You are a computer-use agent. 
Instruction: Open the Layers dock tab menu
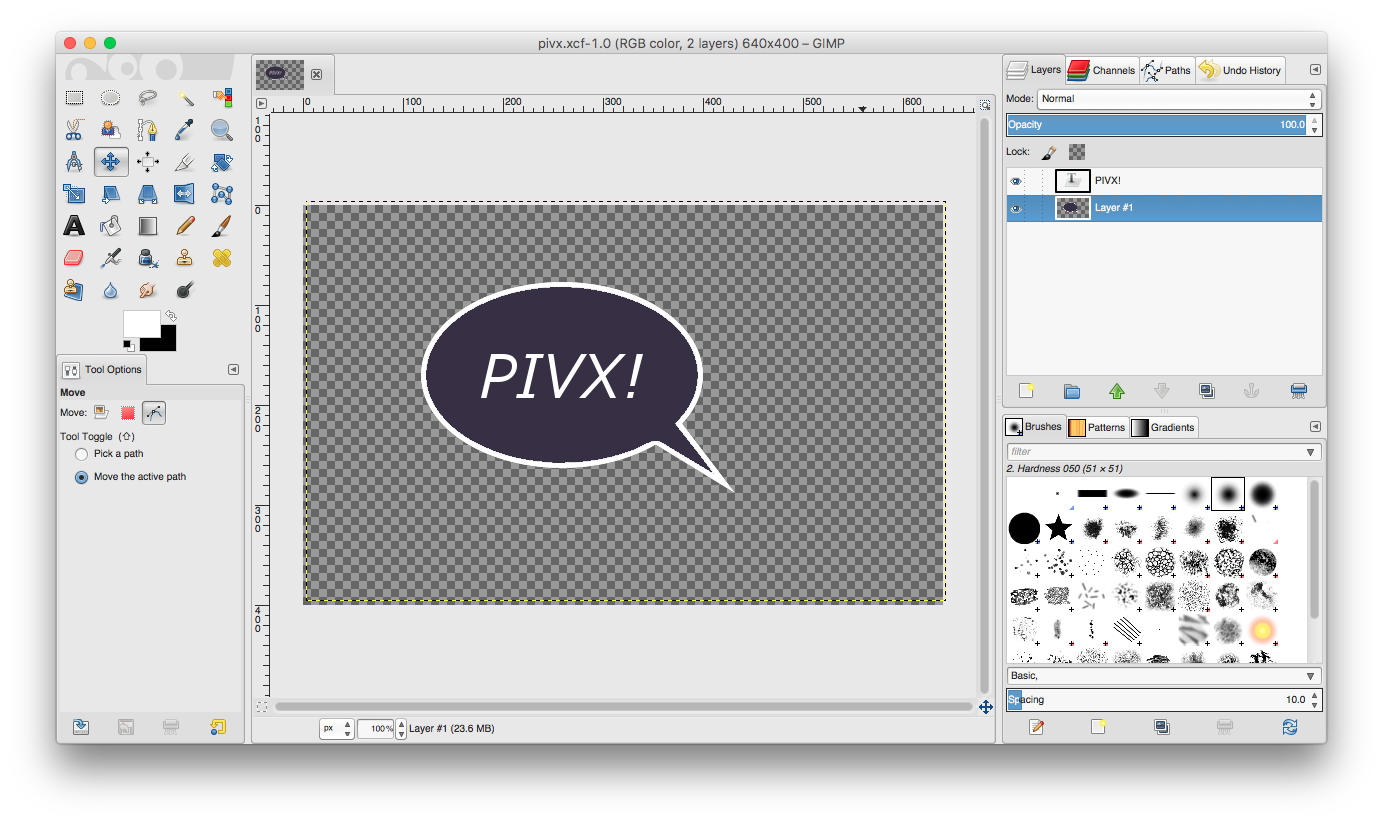click(1315, 70)
